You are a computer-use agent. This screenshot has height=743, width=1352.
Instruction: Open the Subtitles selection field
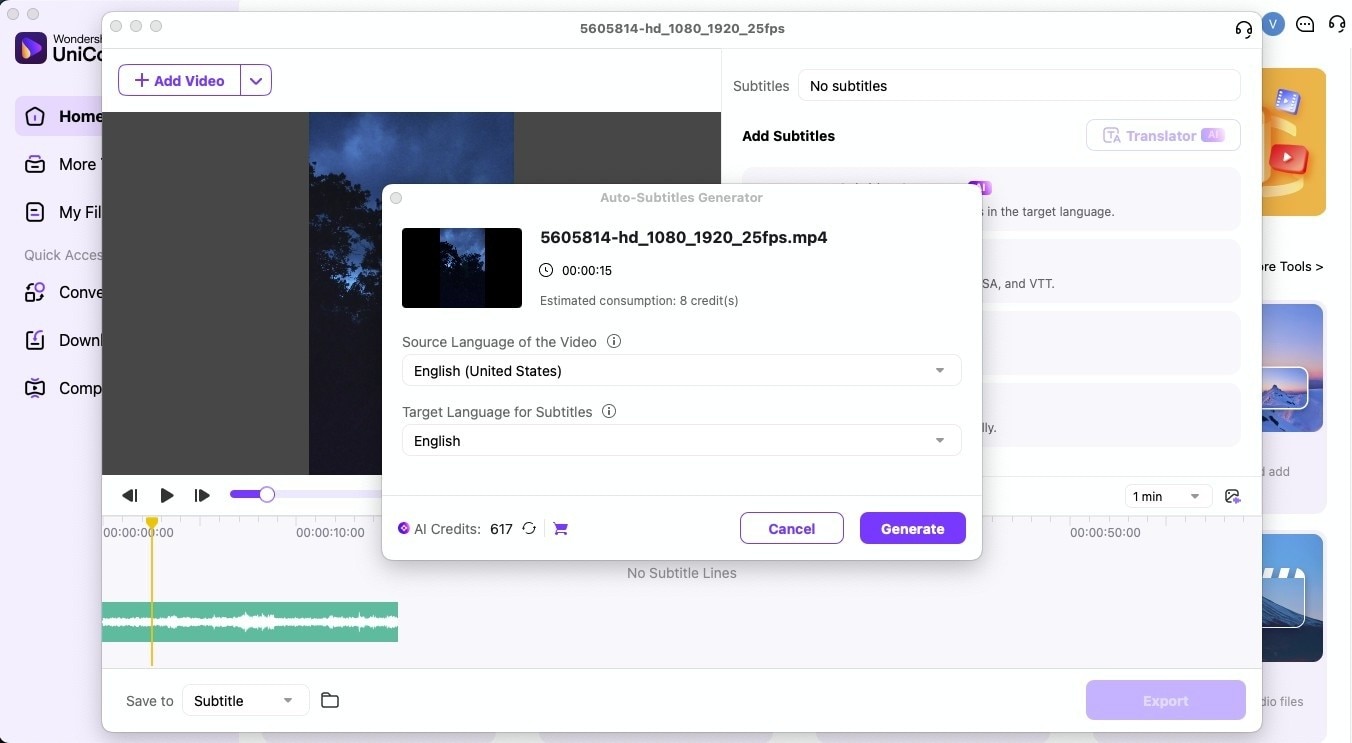pos(1019,85)
